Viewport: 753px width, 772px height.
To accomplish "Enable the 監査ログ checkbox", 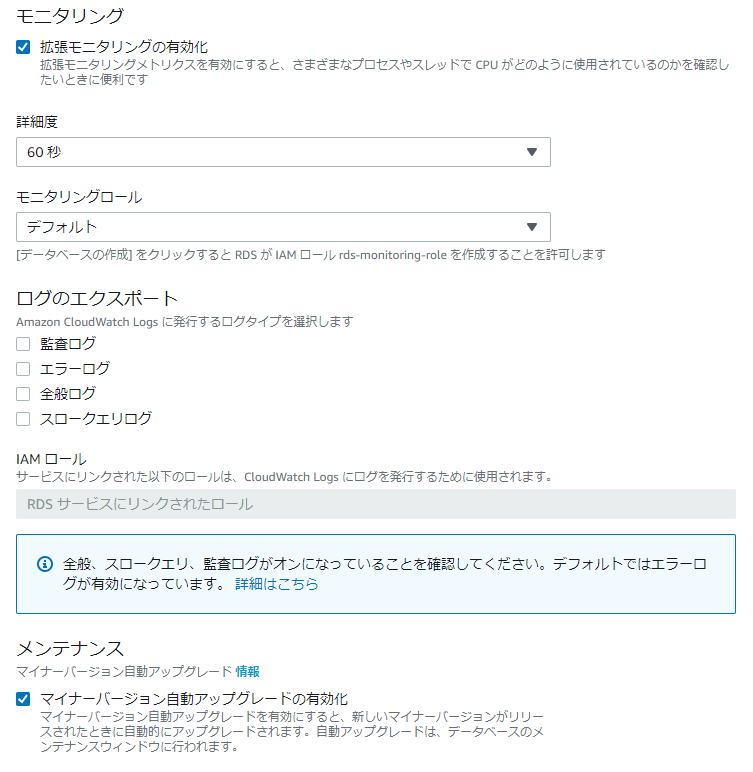I will 23,344.
